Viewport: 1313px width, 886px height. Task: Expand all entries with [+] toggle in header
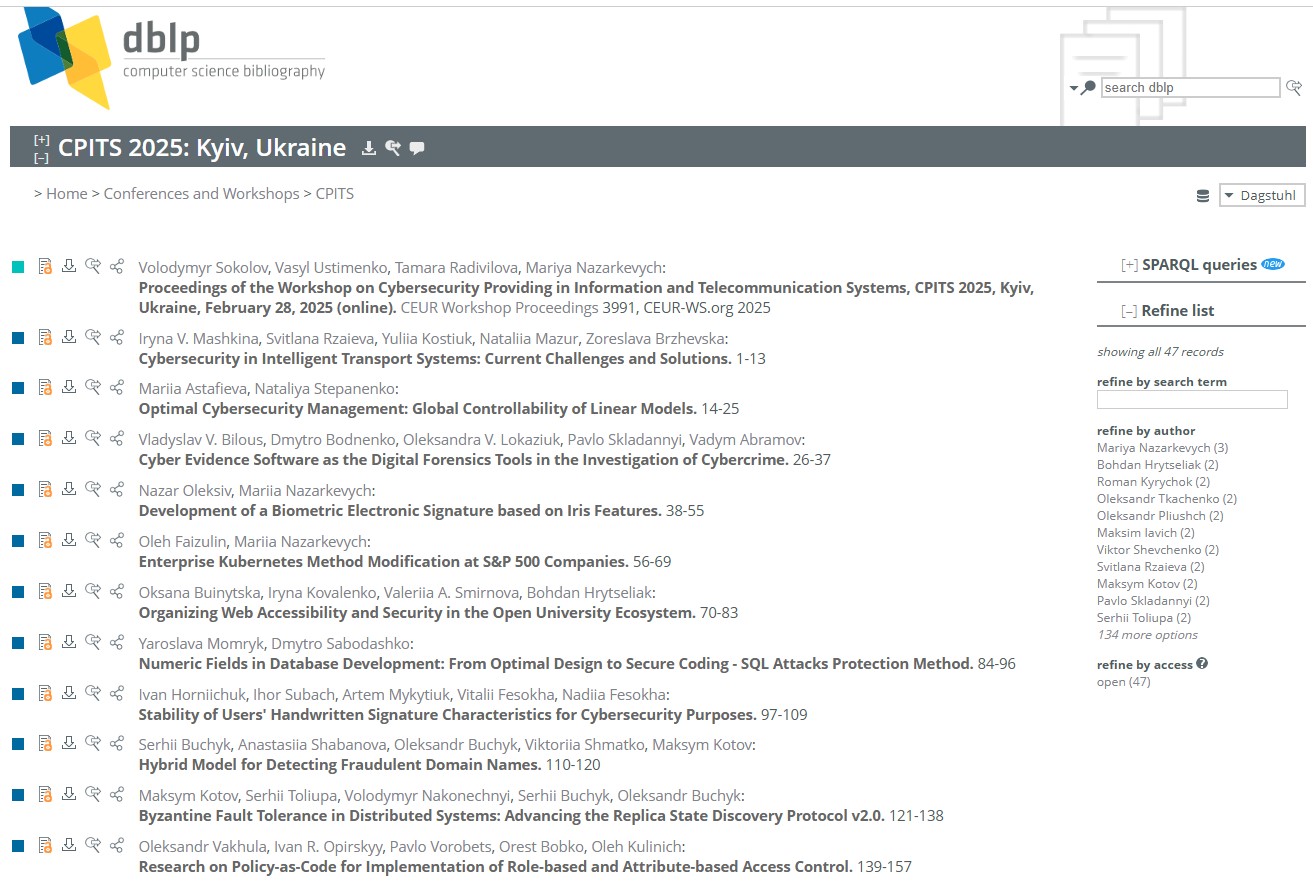pos(41,140)
